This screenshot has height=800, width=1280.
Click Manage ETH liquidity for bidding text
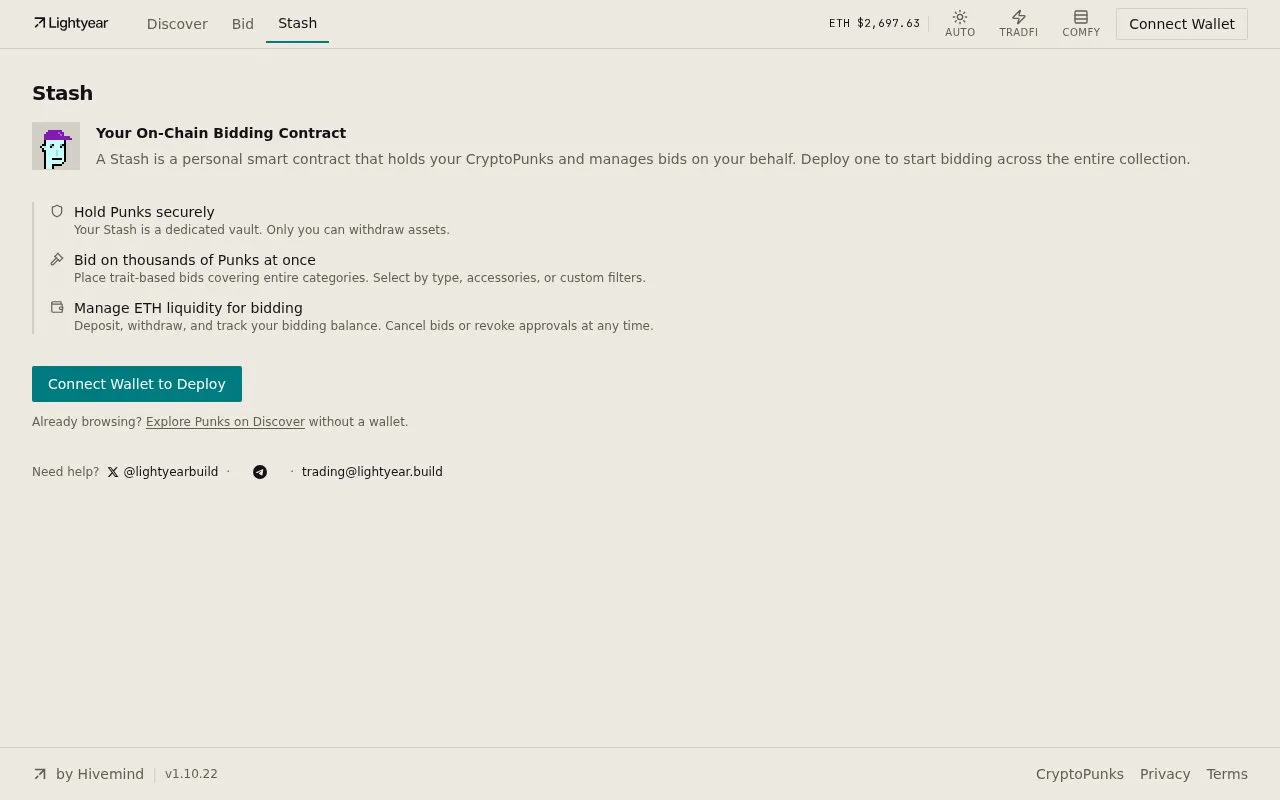(188, 308)
